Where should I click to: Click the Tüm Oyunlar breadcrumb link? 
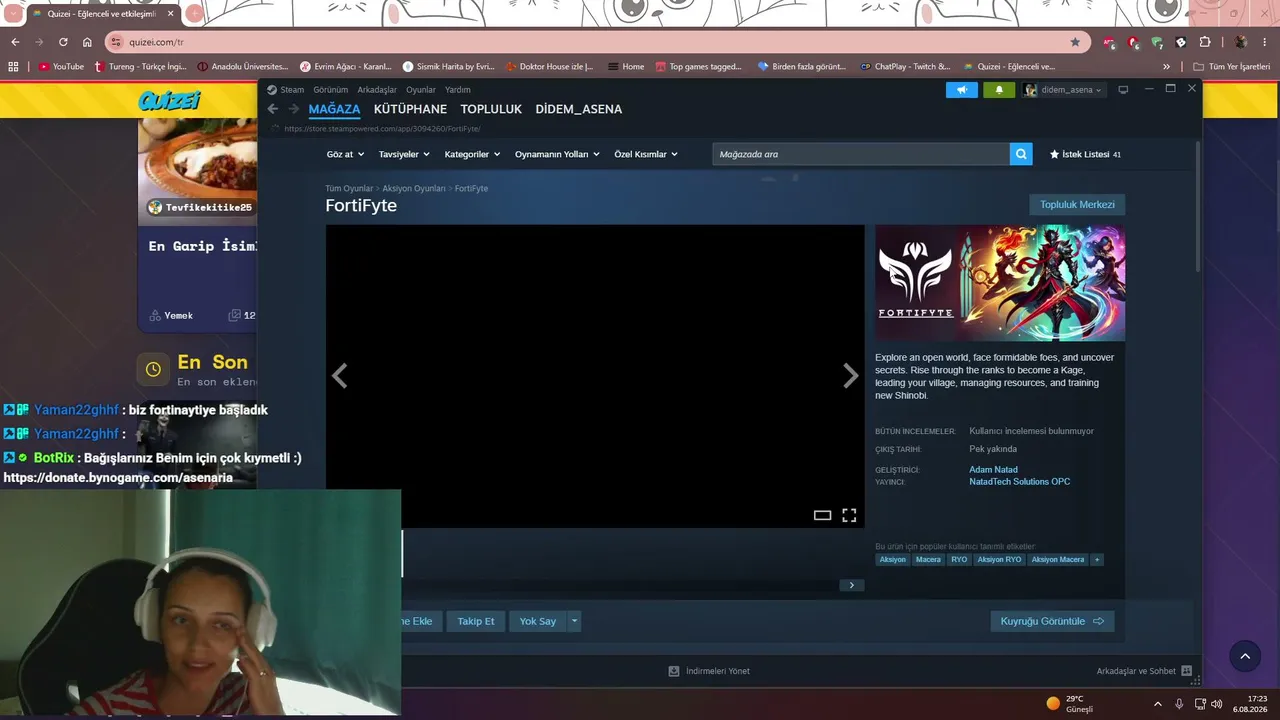point(349,188)
